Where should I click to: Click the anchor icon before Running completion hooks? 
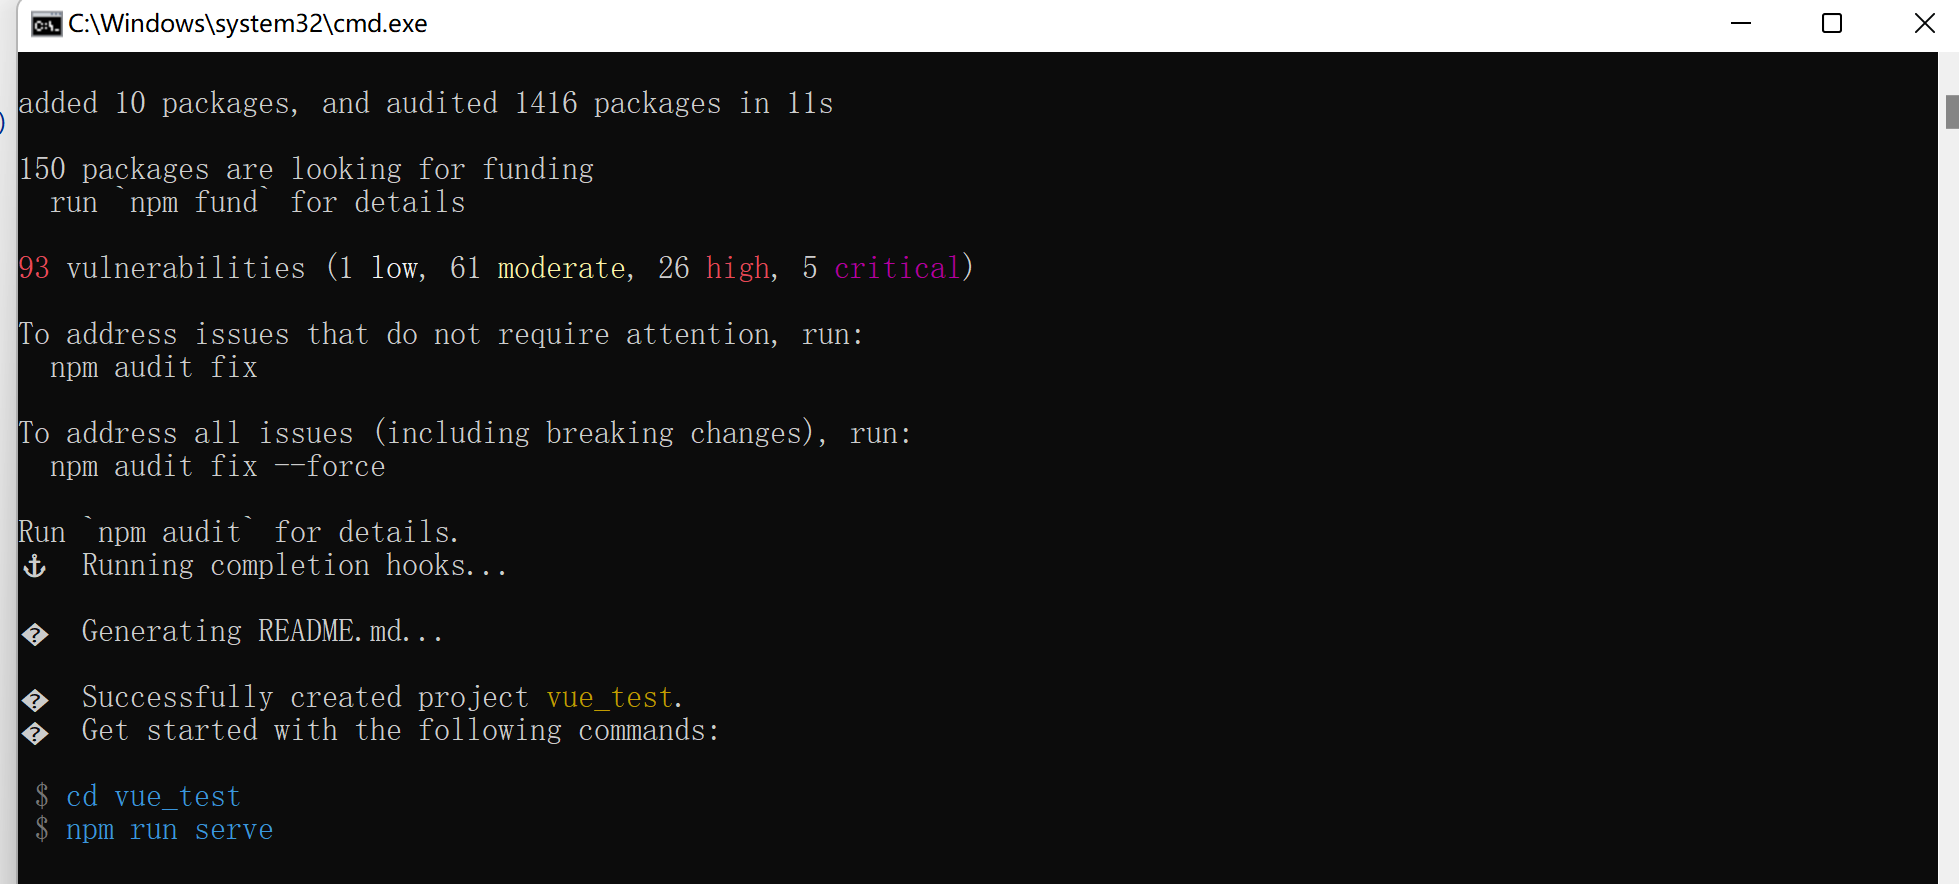click(x=35, y=567)
